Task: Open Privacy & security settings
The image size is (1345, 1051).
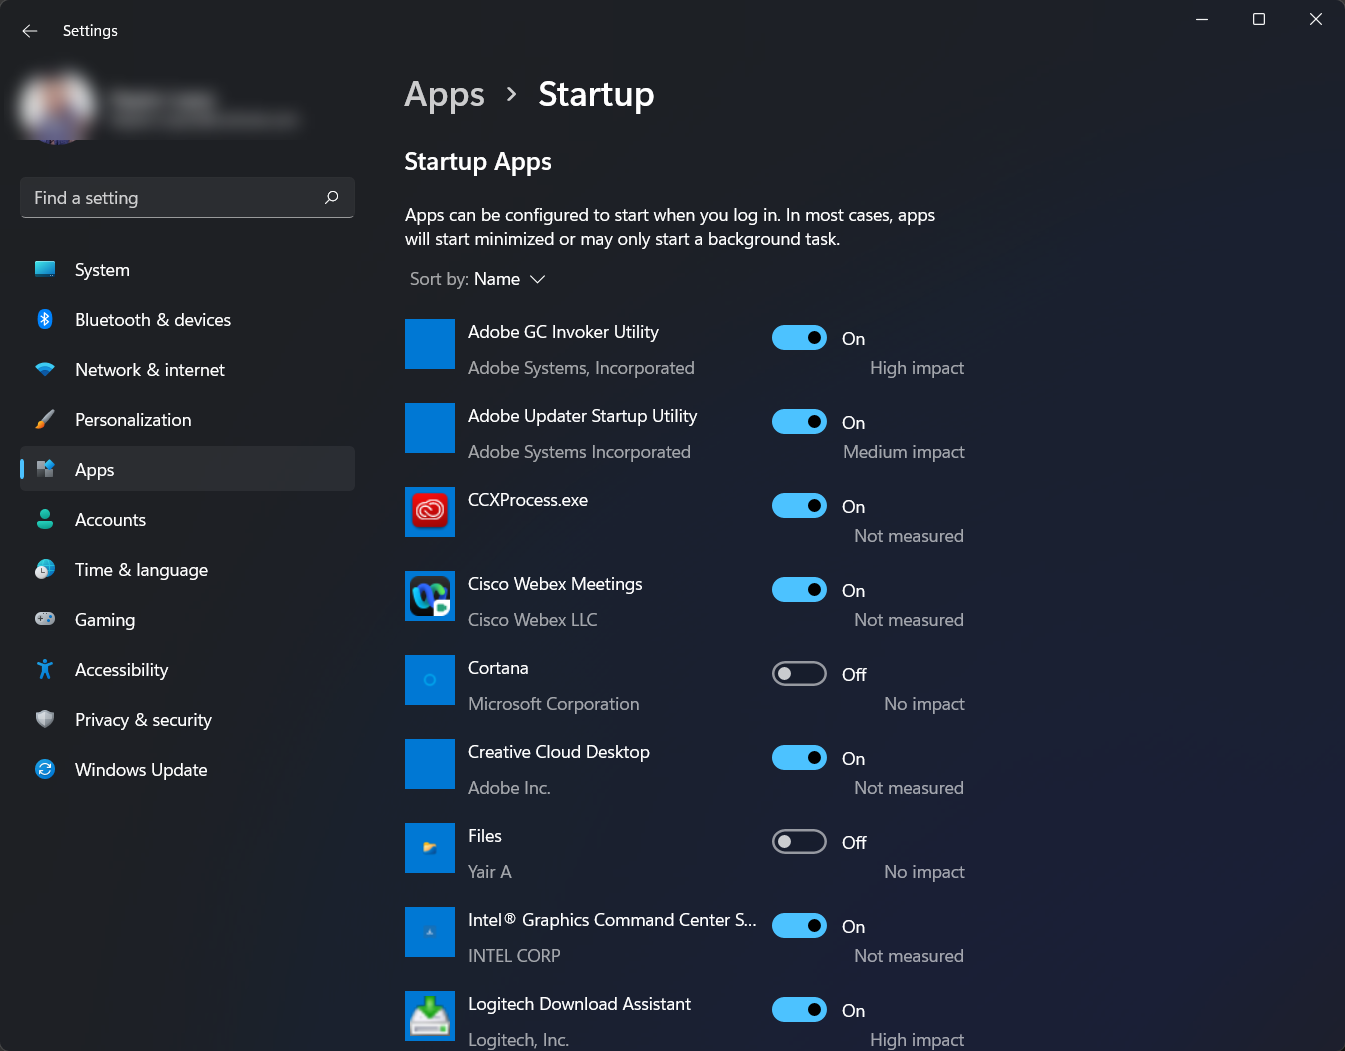Action: (x=187, y=719)
